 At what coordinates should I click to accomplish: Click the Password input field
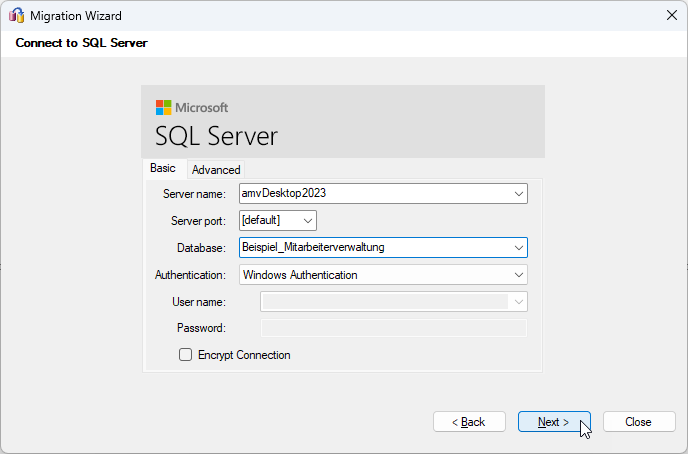[x=393, y=328]
